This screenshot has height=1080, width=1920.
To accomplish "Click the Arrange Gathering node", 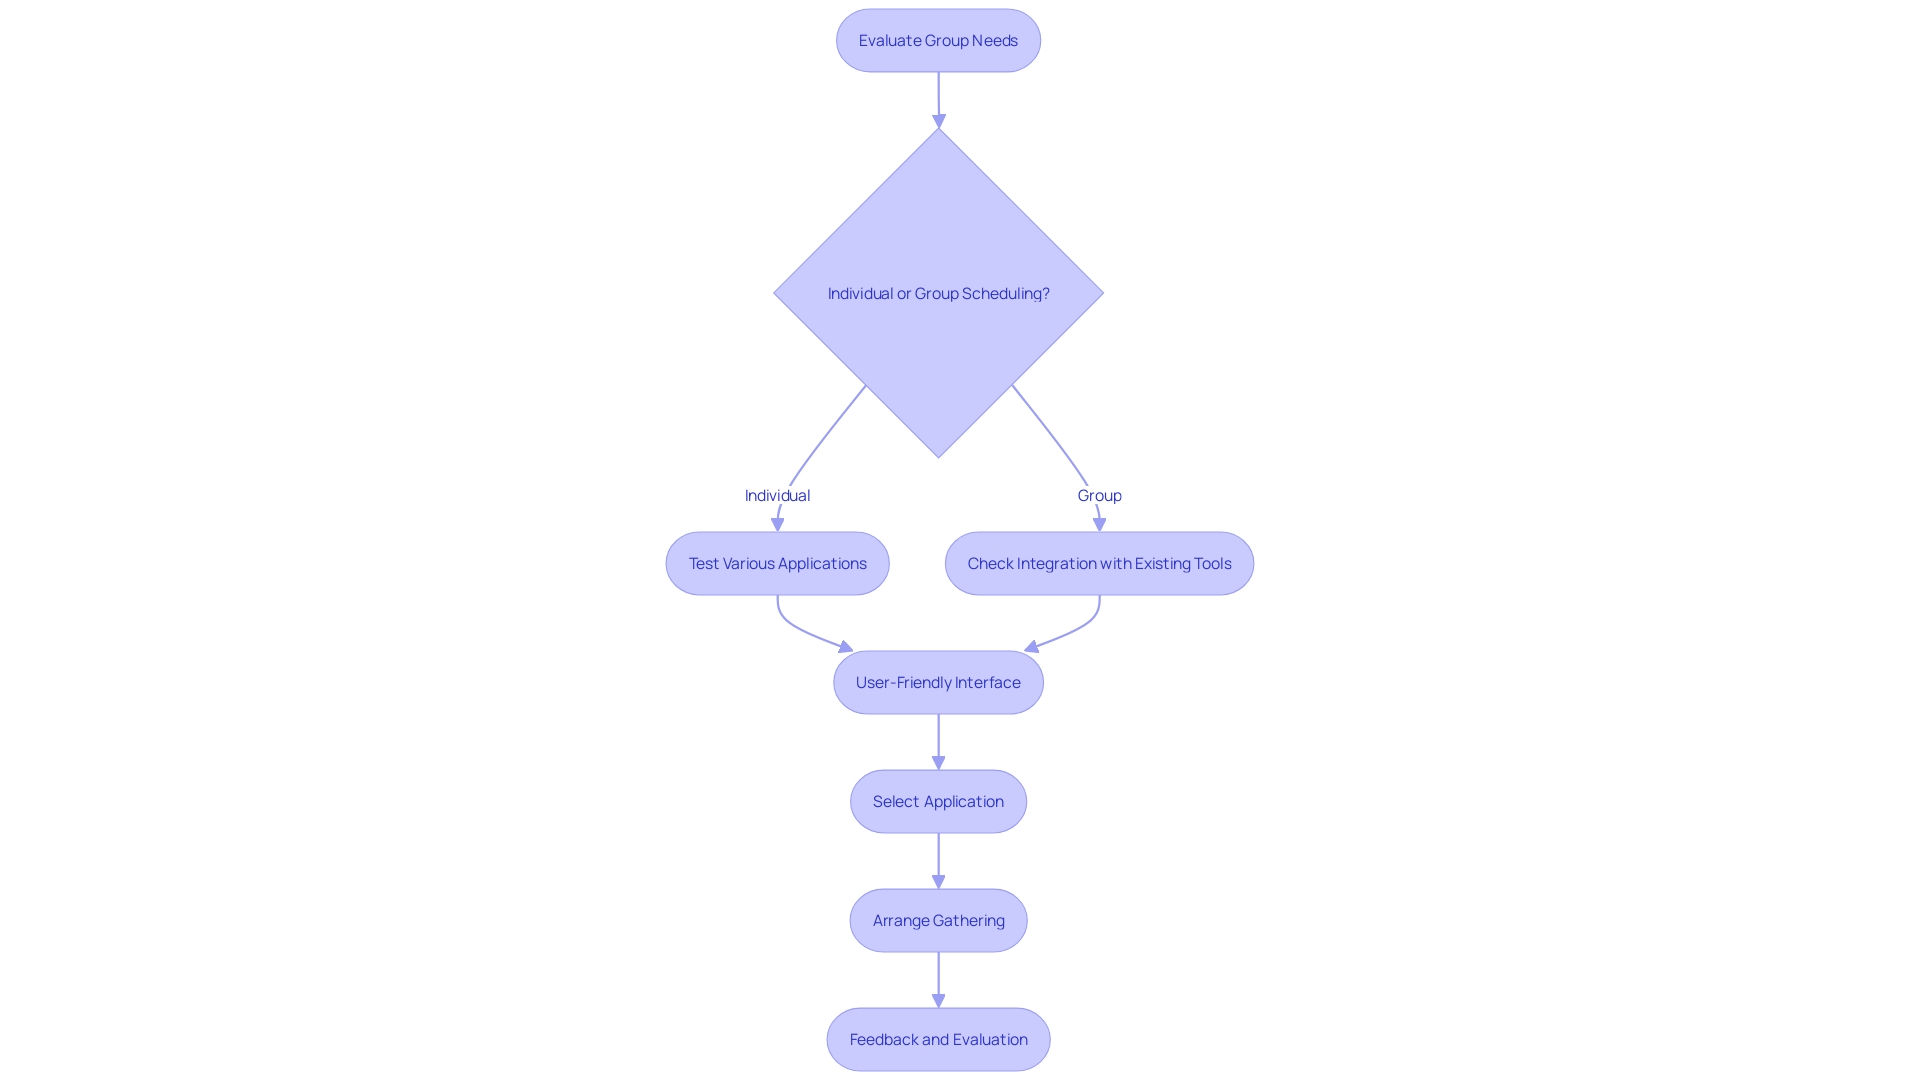I will (938, 919).
